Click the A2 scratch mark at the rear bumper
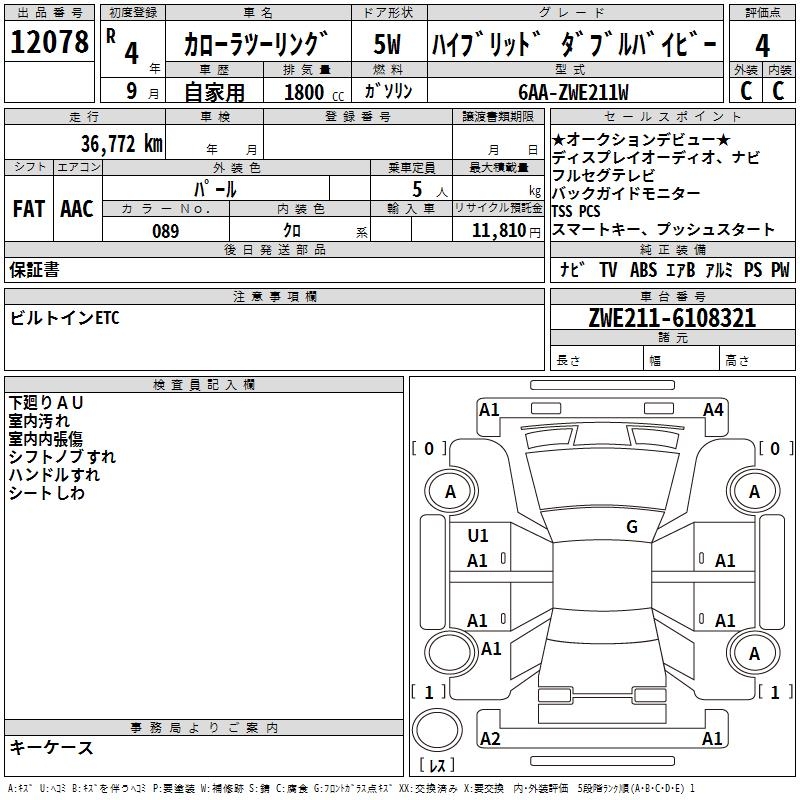800x800 pixels. tap(490, 739)
